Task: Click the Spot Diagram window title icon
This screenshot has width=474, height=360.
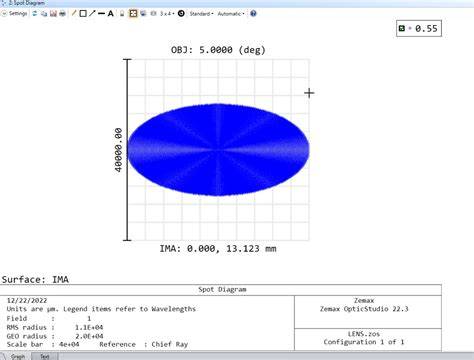Action: tap(4, 3)
